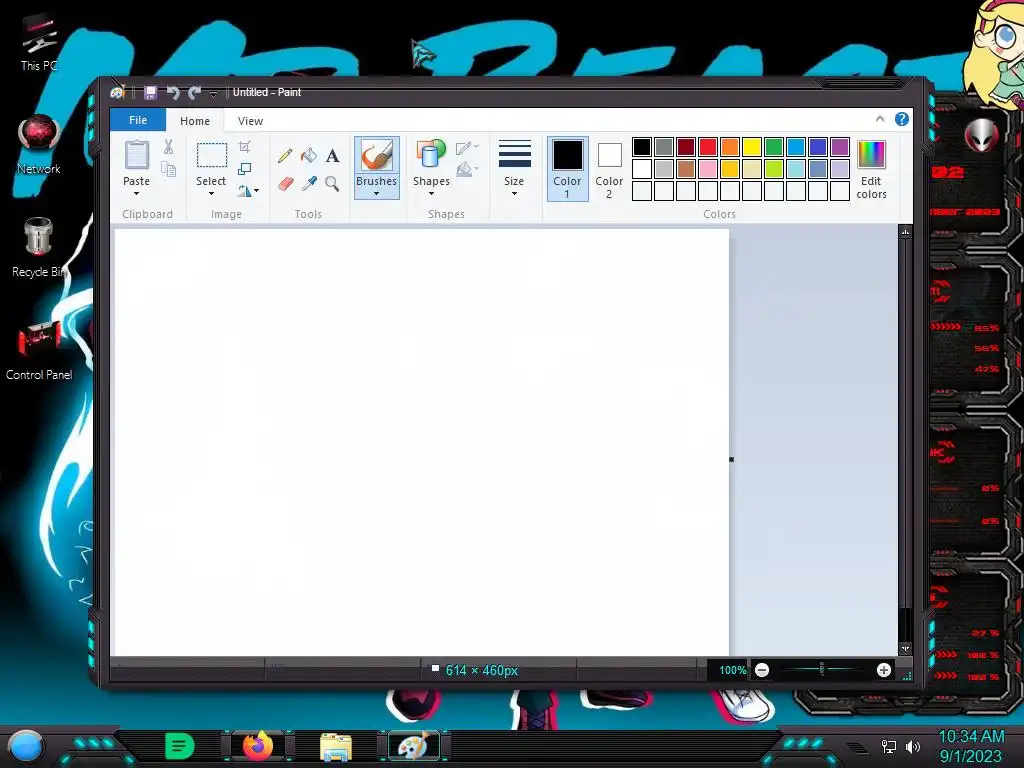Open the volume speaker tray icon
This screenshot has height=768, width=1024.
coord(913,746)
